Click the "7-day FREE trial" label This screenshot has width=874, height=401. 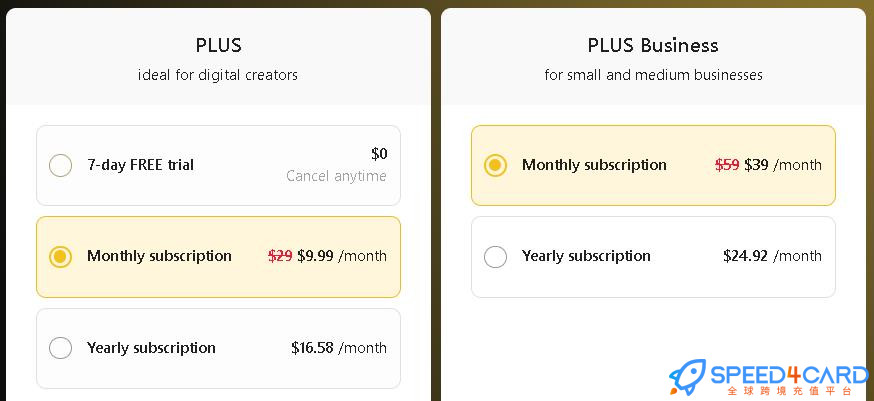140,165
